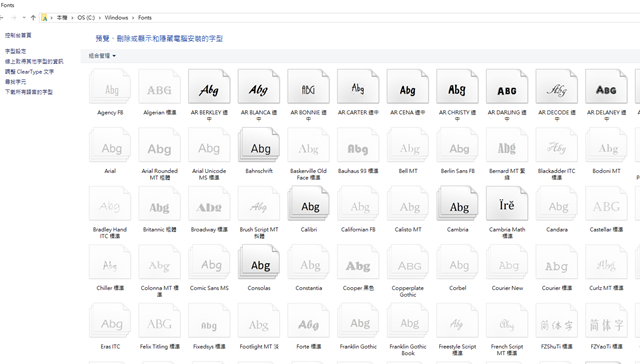
Task: Select the Chiller font icon
Action: pos(110,262)
